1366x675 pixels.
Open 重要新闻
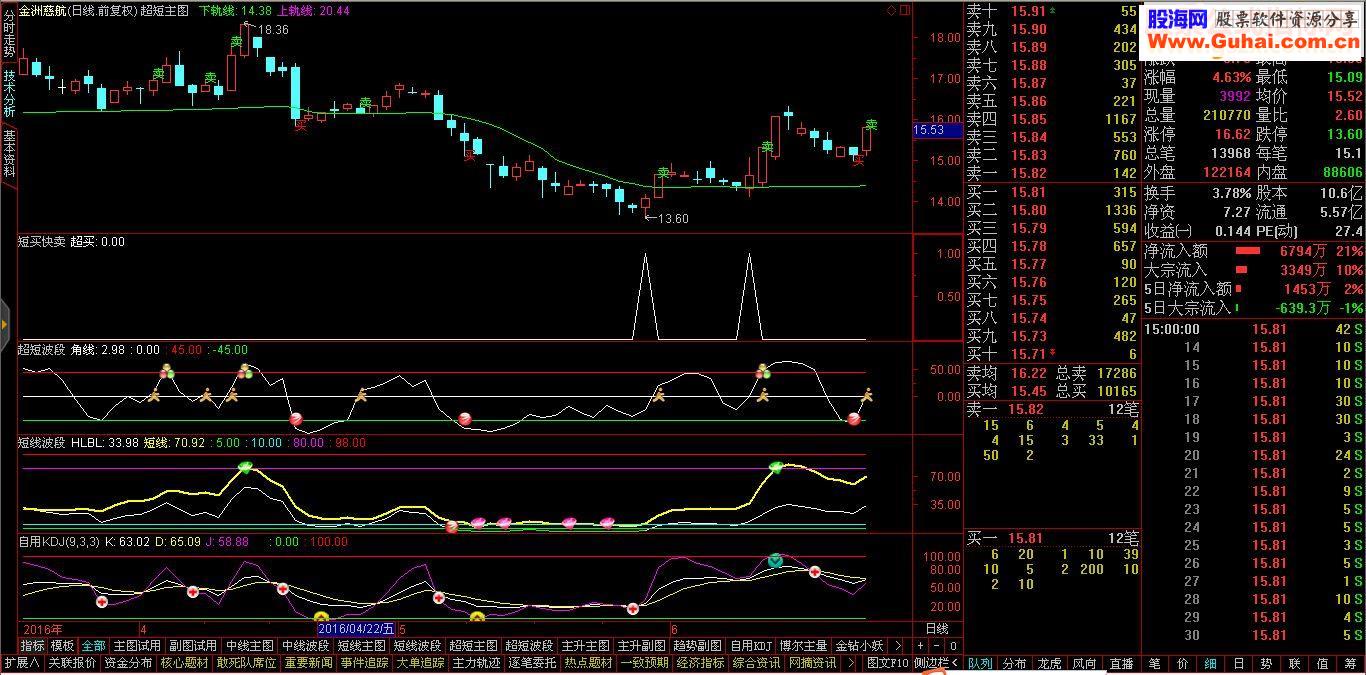point(308,663)
